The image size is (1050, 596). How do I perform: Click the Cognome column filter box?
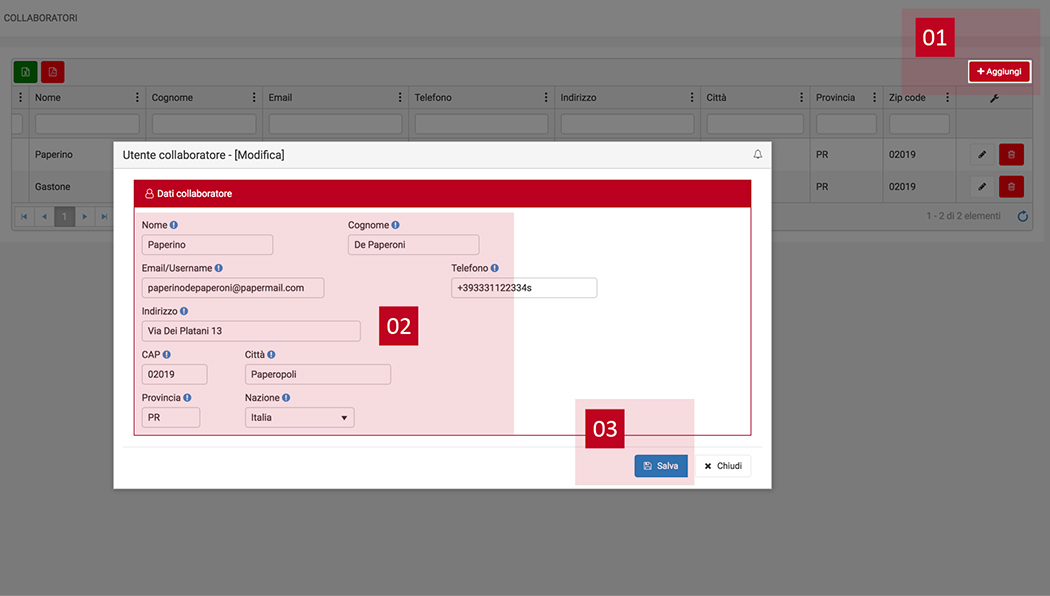point(204,124)
